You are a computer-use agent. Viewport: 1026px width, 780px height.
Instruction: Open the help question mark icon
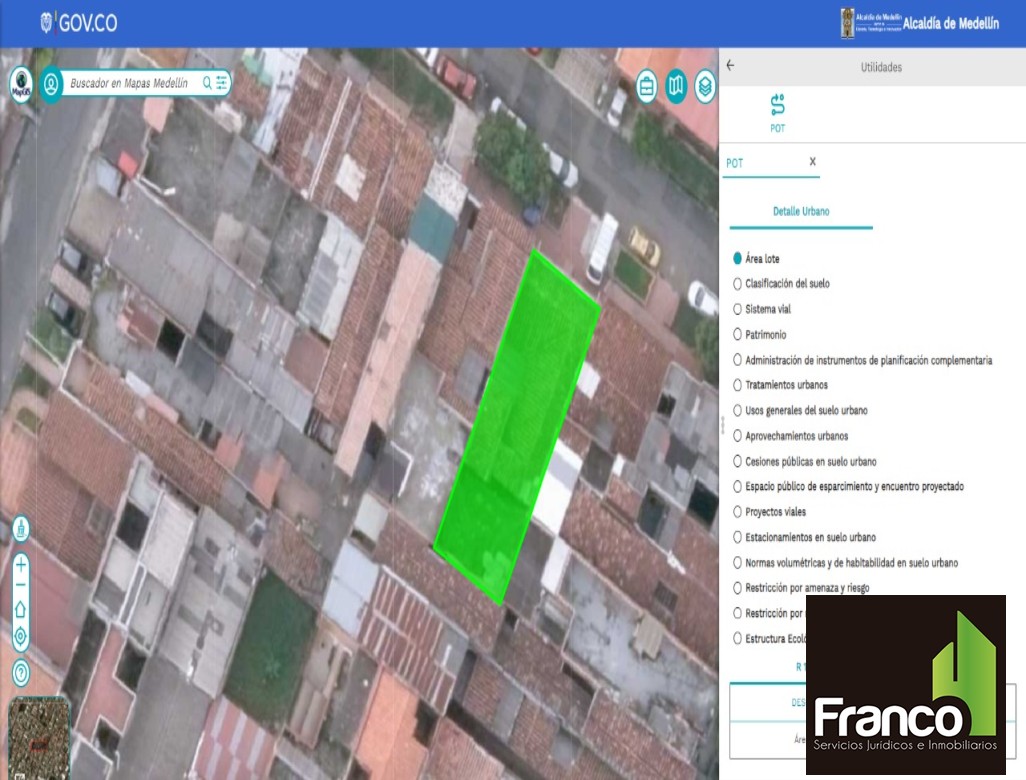21,672
